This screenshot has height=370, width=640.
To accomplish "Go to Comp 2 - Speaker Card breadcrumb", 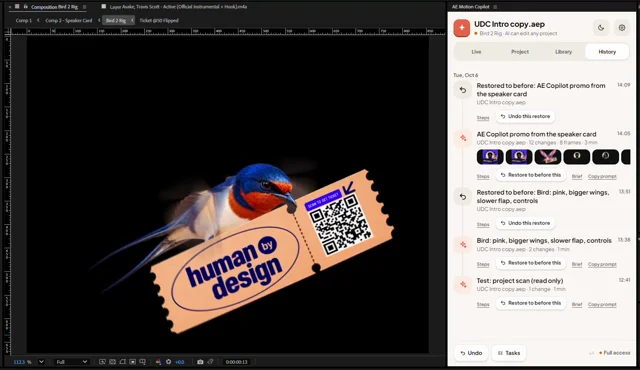I will [x=69, y=20].
